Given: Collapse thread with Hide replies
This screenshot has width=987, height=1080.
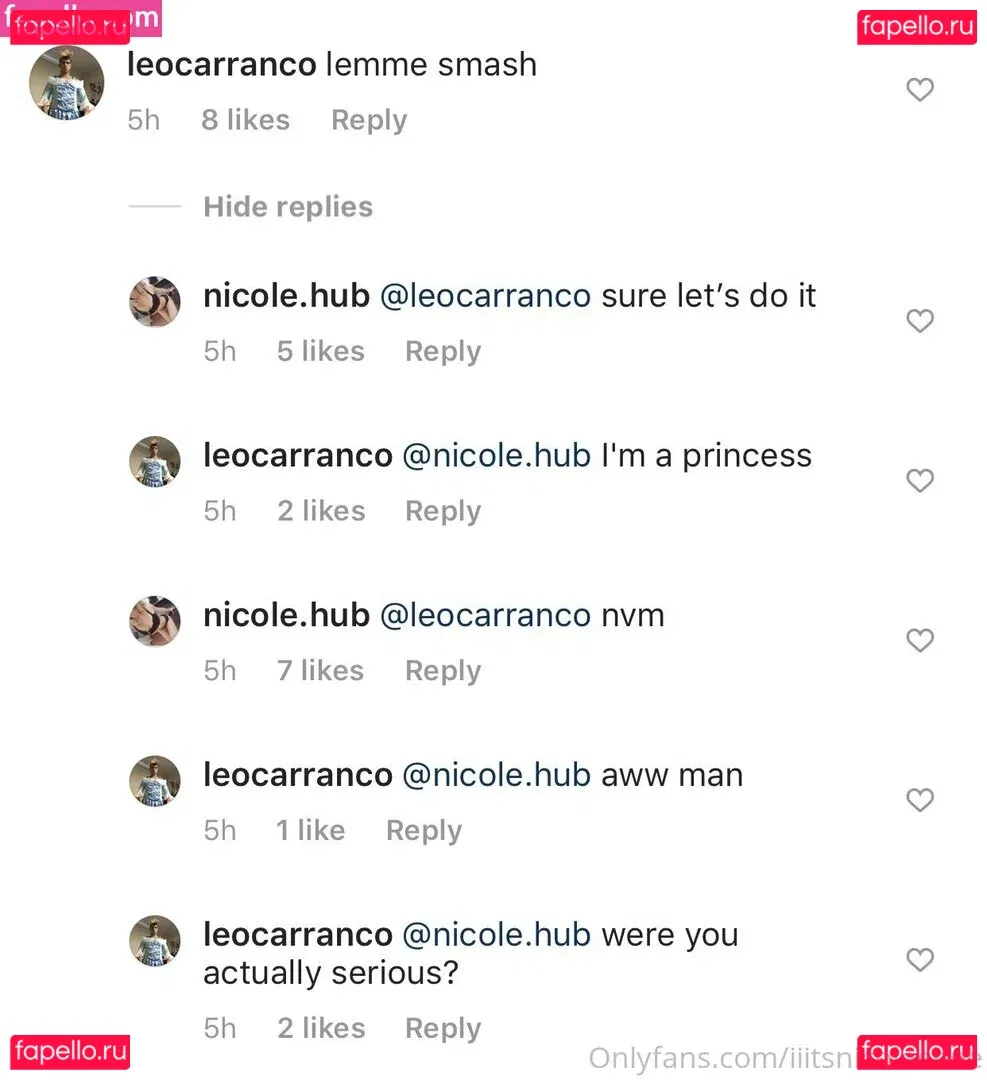Looking at the screenshot, I should (x=287, y=207).
